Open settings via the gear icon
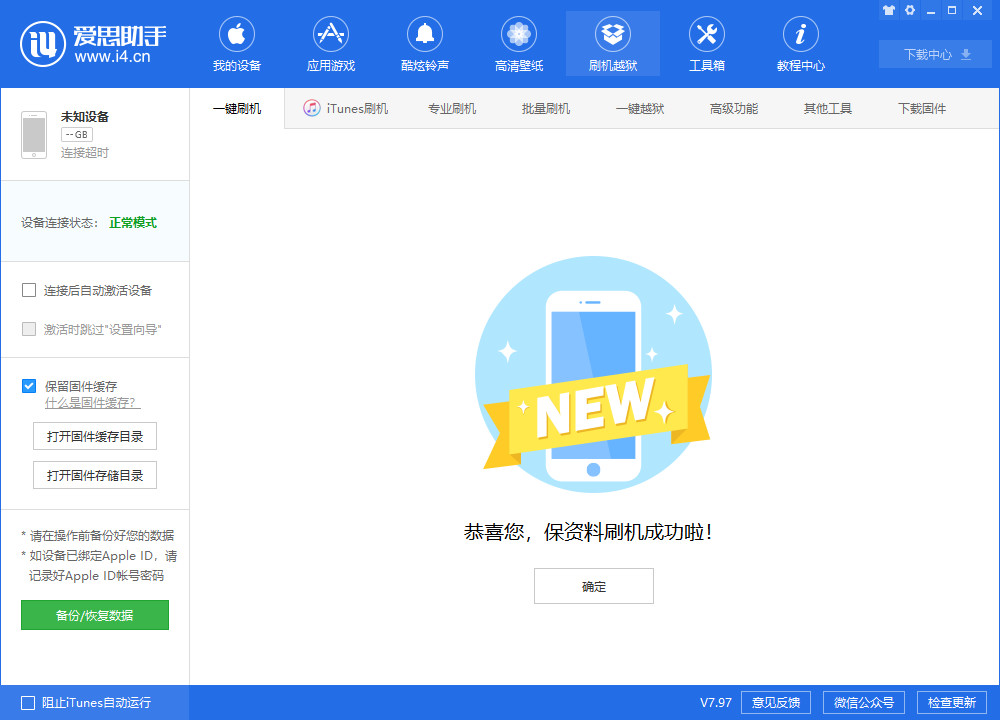Screen dimensions: 1000x720 click(x=908, y=10)
